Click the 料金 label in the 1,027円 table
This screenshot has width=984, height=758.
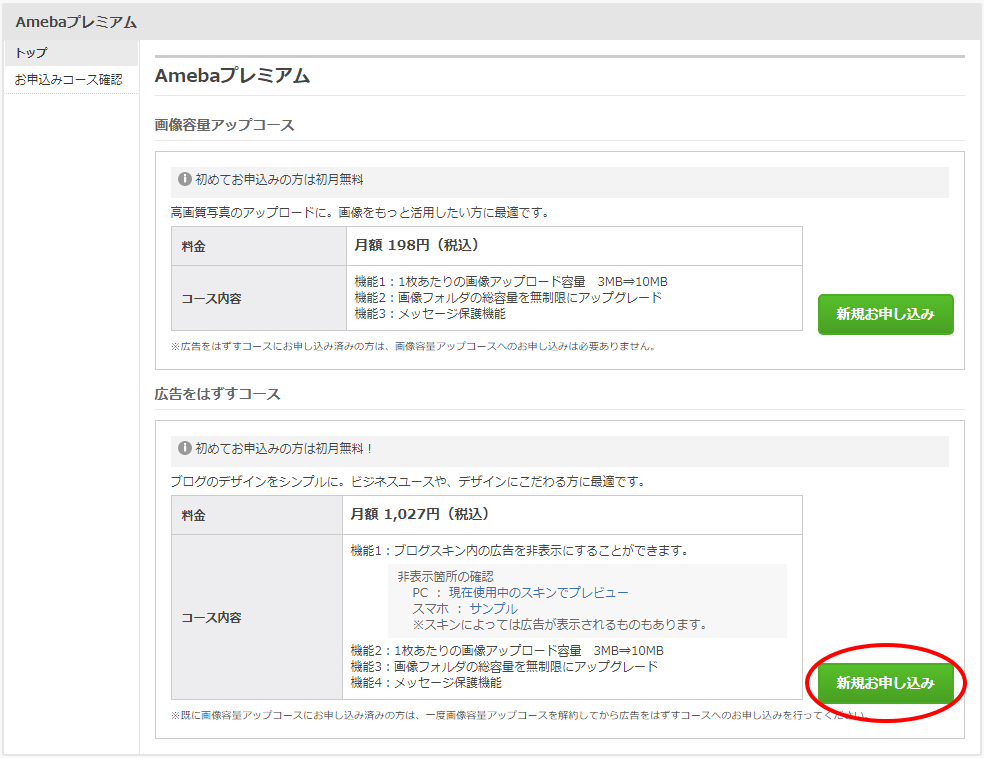coord(194,515)
